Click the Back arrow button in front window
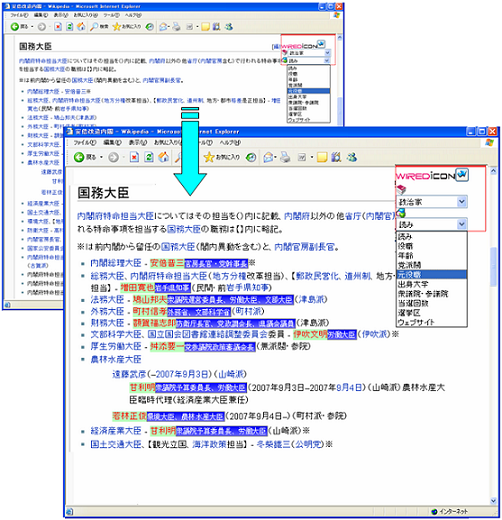 tap(79, 157)
